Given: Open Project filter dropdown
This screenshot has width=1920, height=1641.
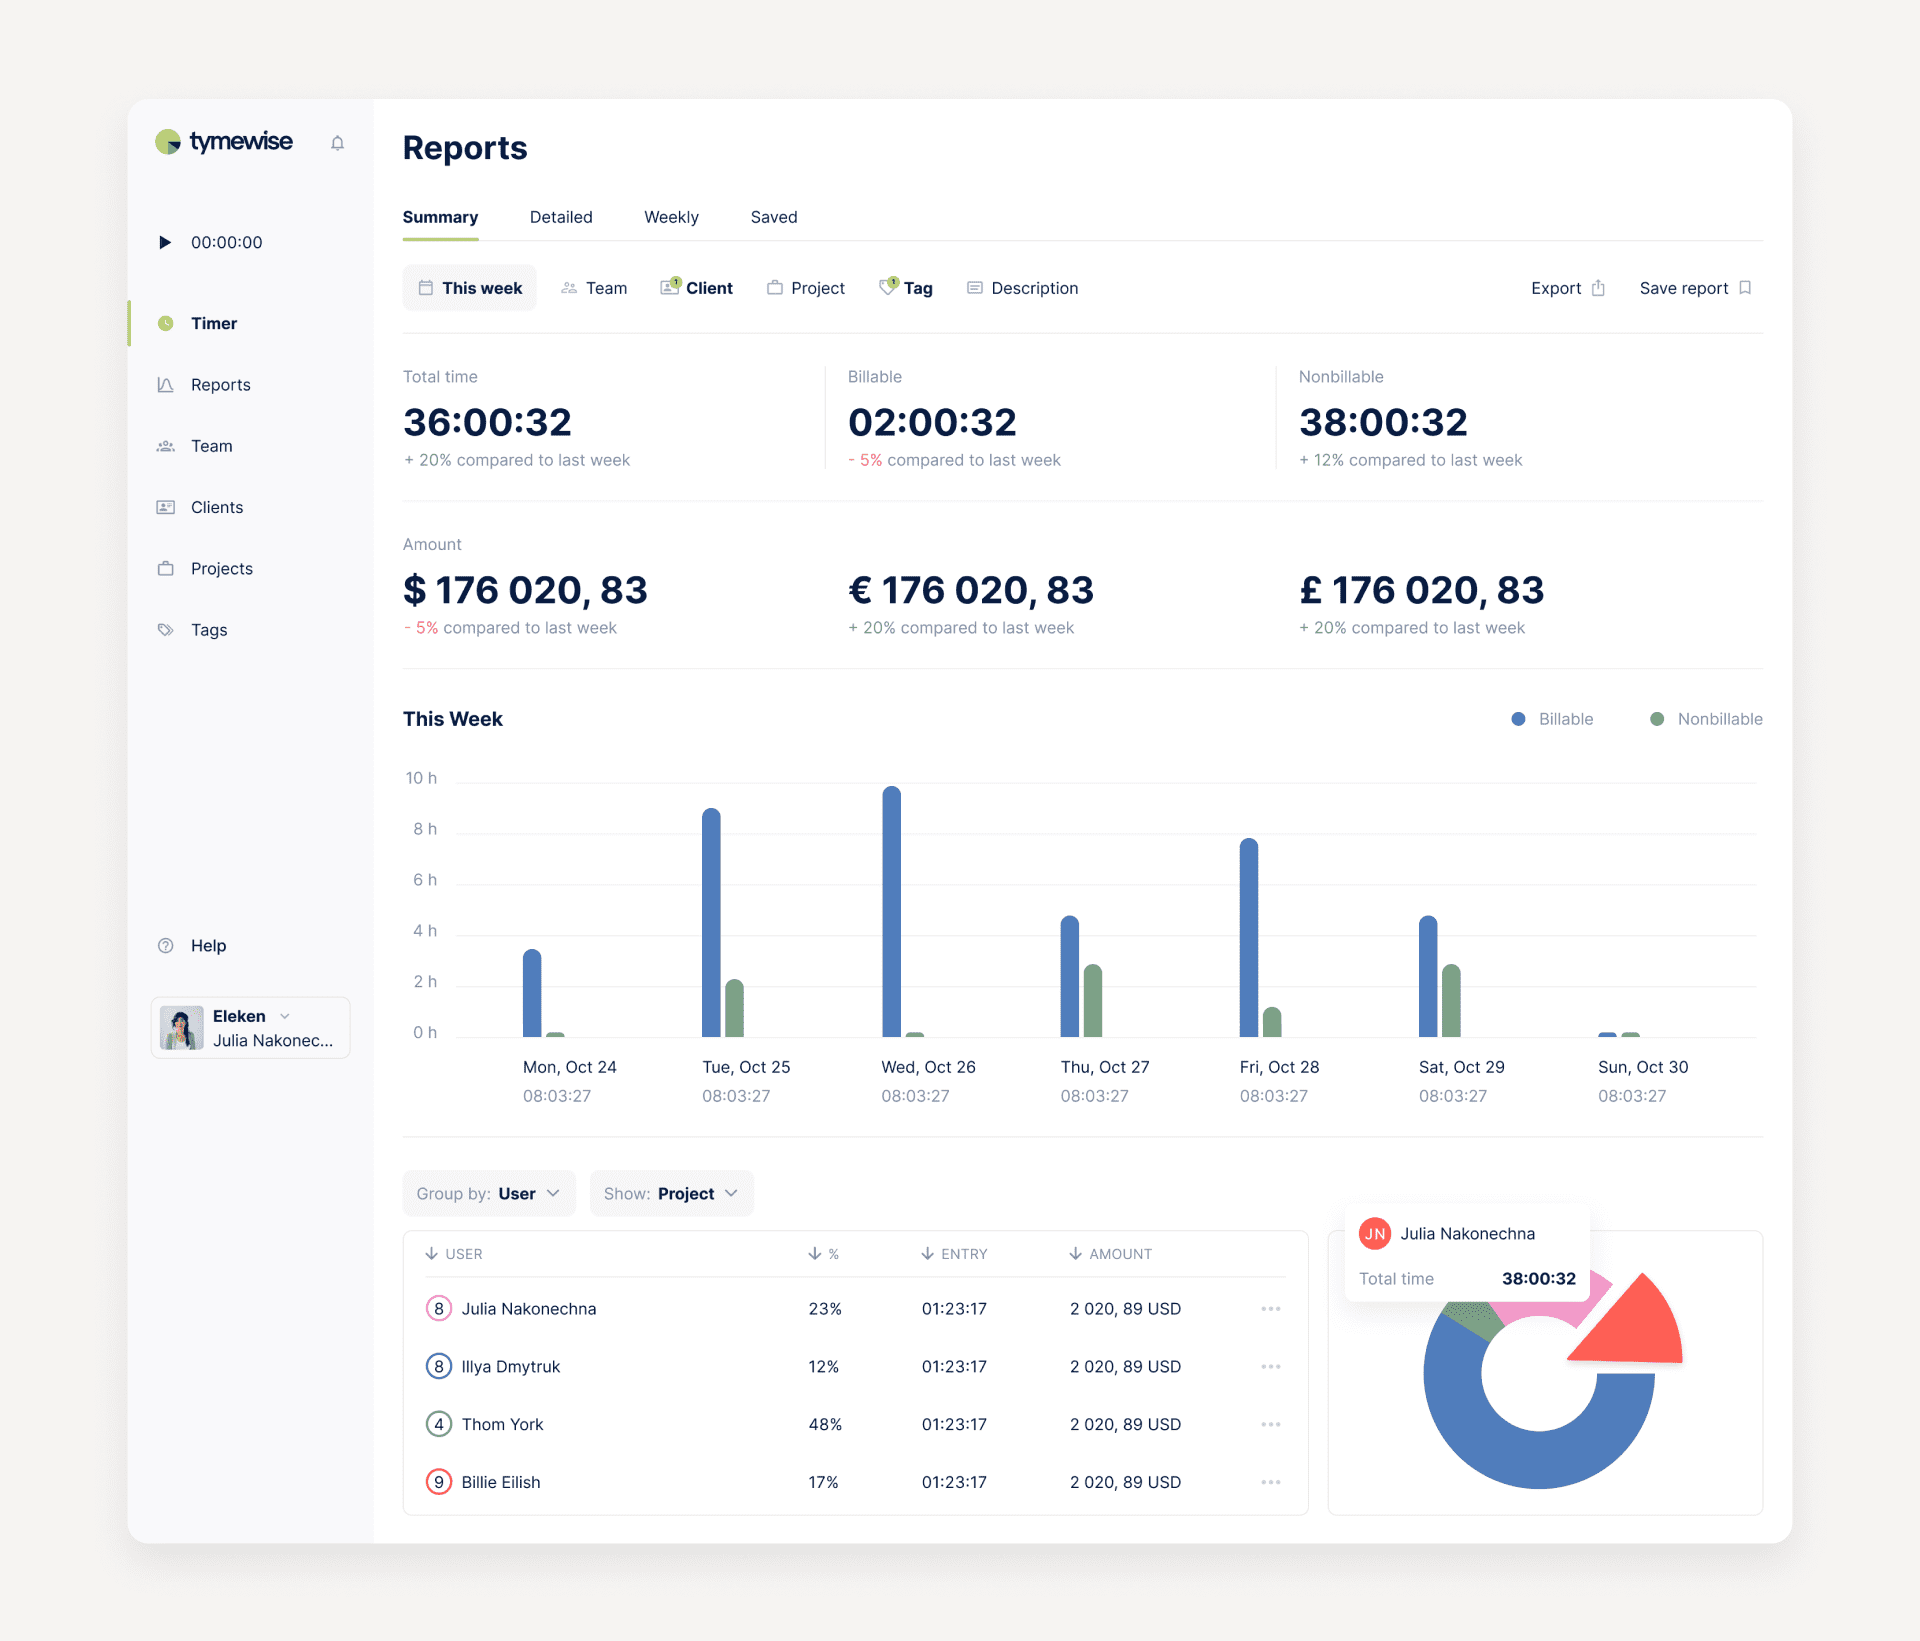Looking at the screenshot, I should point(806,288).
